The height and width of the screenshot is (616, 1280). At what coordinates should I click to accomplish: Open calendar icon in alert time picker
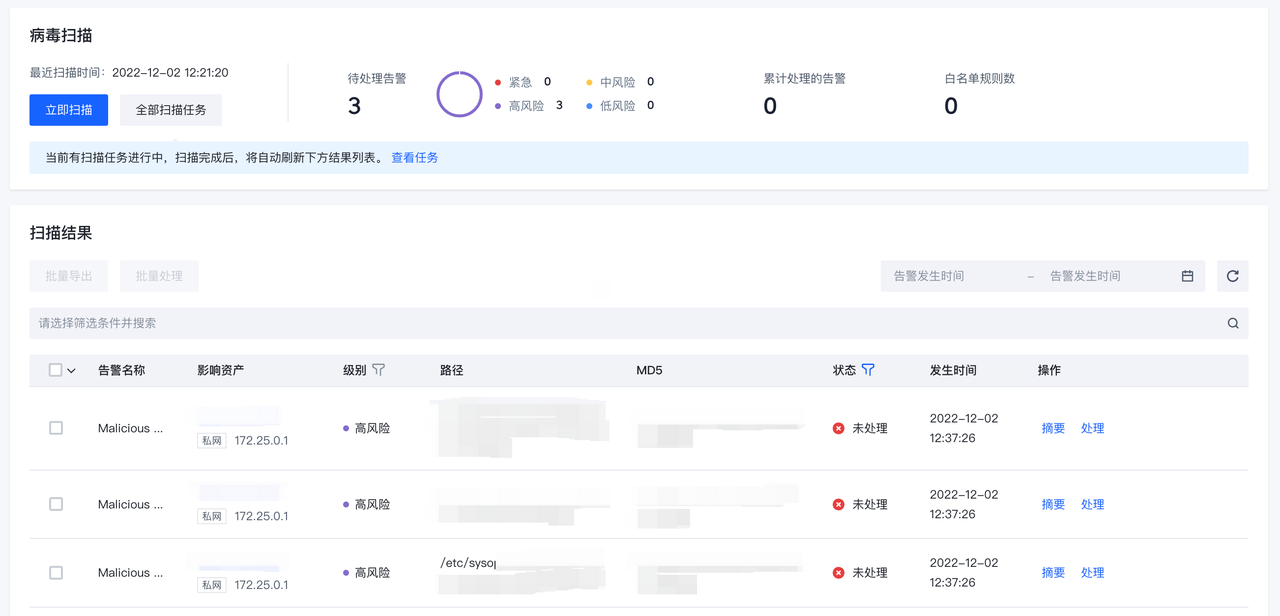coord(1187,276)
